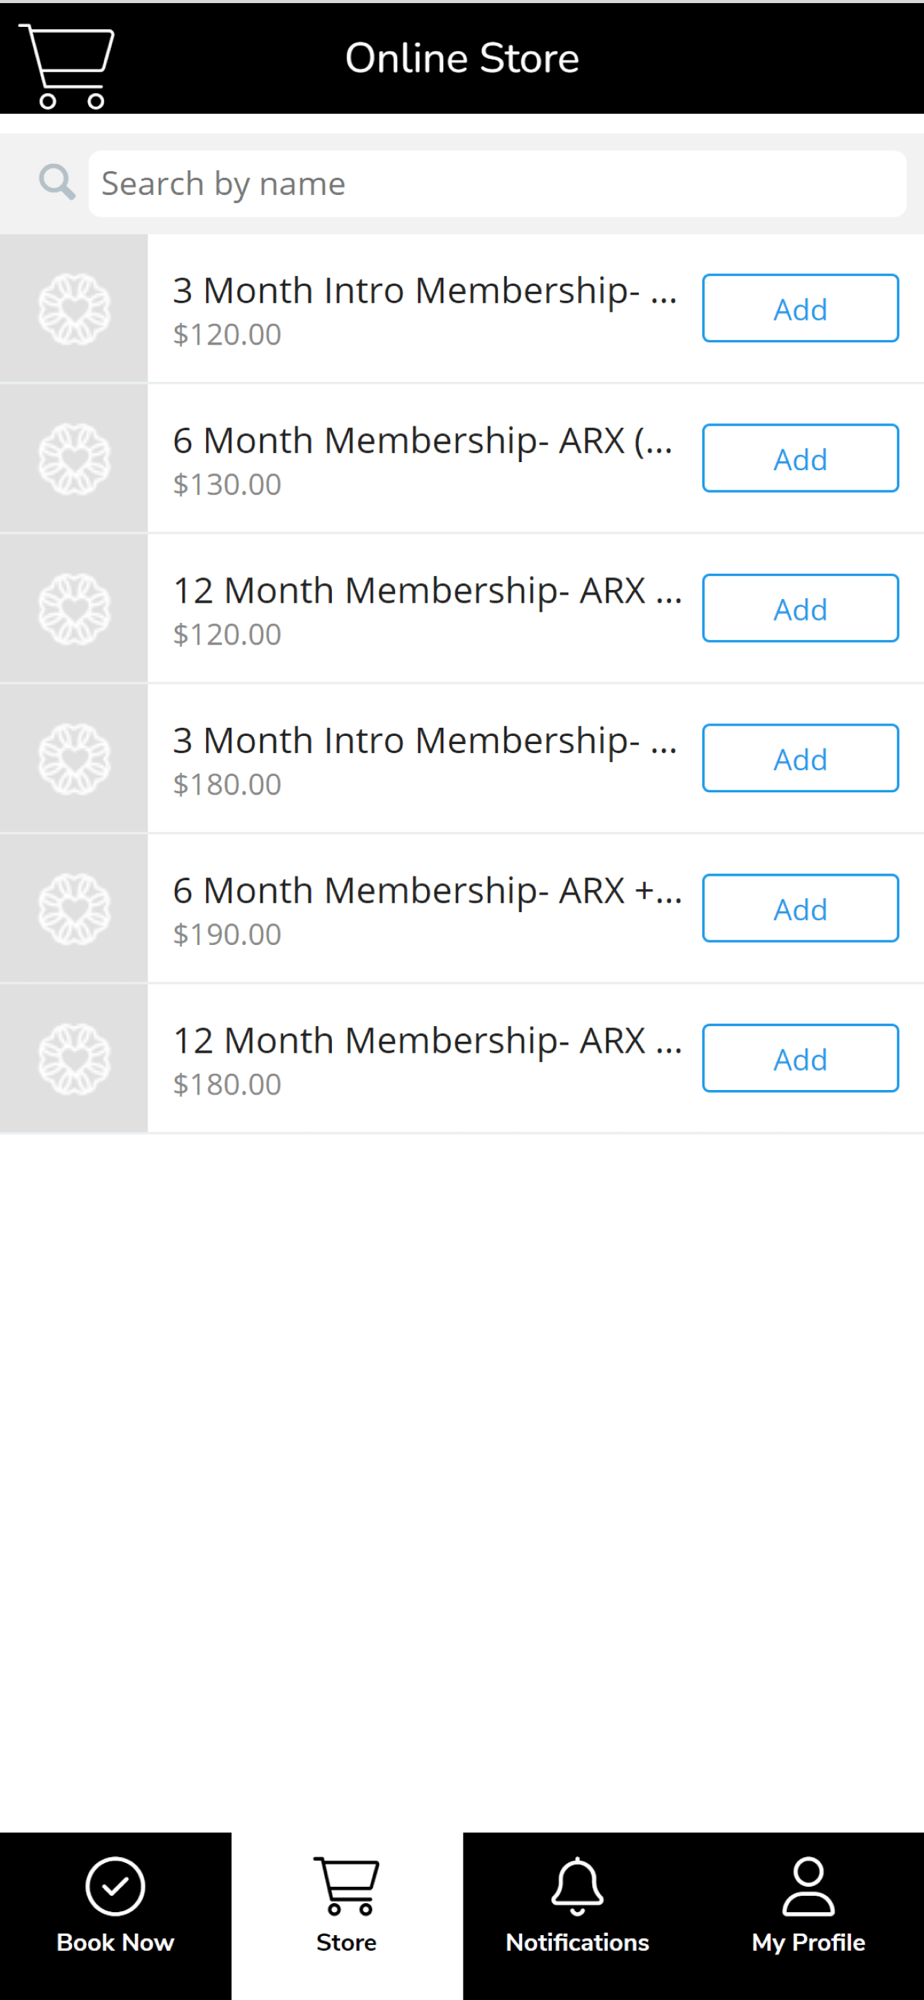Open the $120.00 3 Month Intro Membership thumbnail

pos(74,309)
